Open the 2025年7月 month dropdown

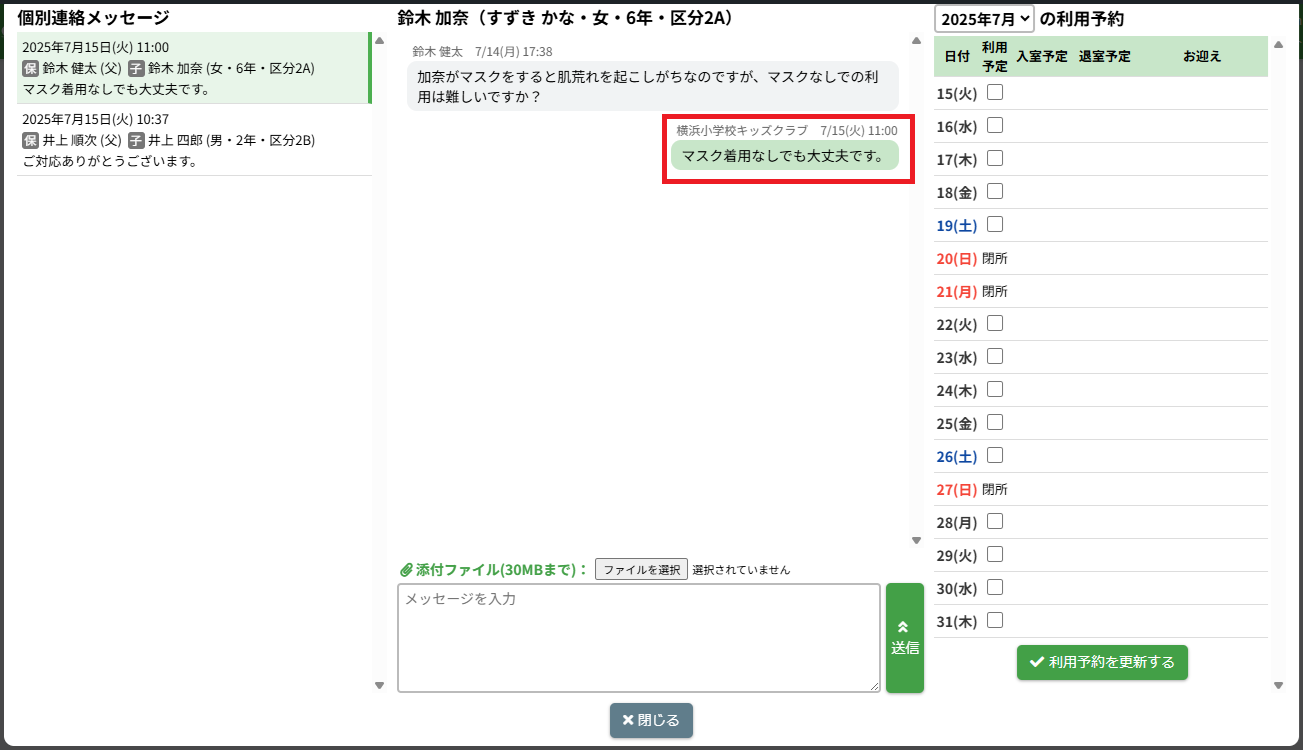tap(984, 19)
